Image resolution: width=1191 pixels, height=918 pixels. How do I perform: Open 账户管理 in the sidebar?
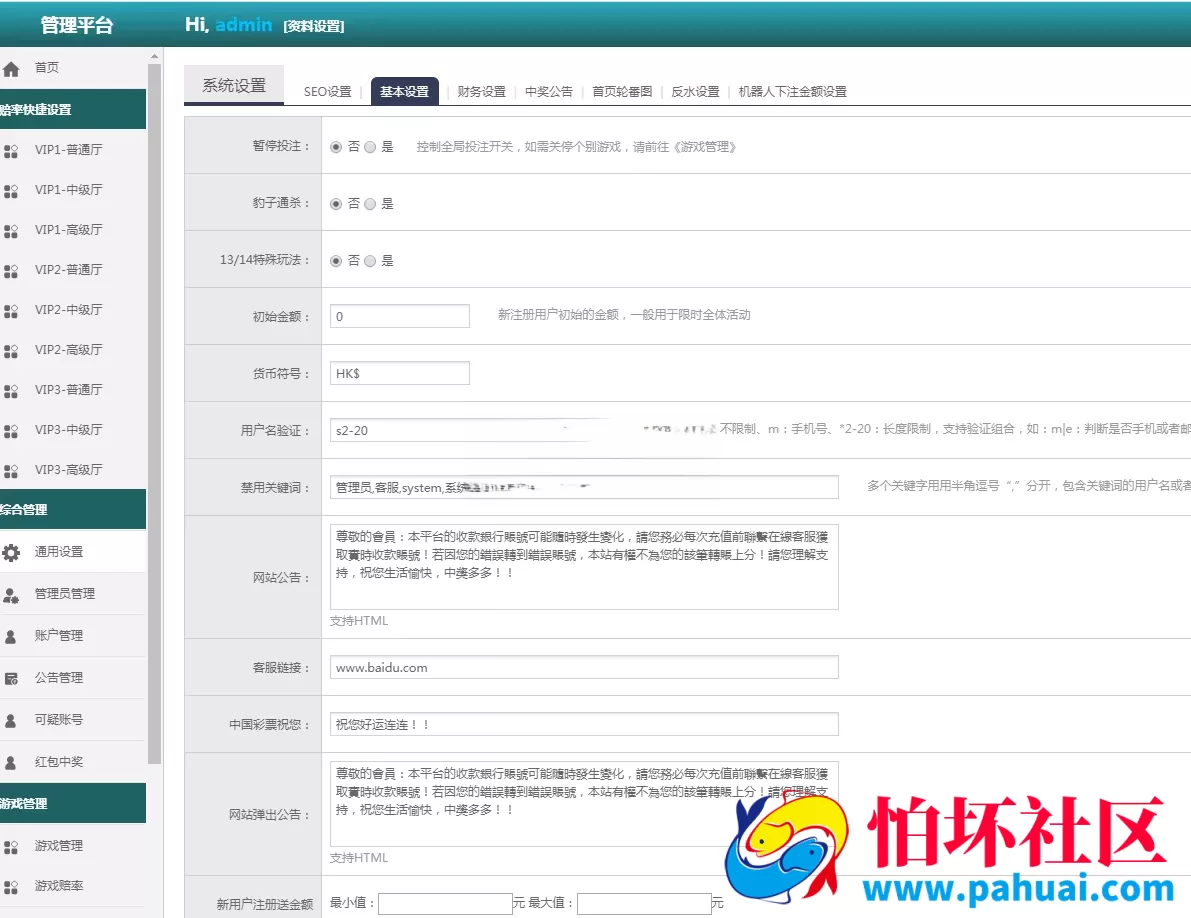[x=58, y=636]
